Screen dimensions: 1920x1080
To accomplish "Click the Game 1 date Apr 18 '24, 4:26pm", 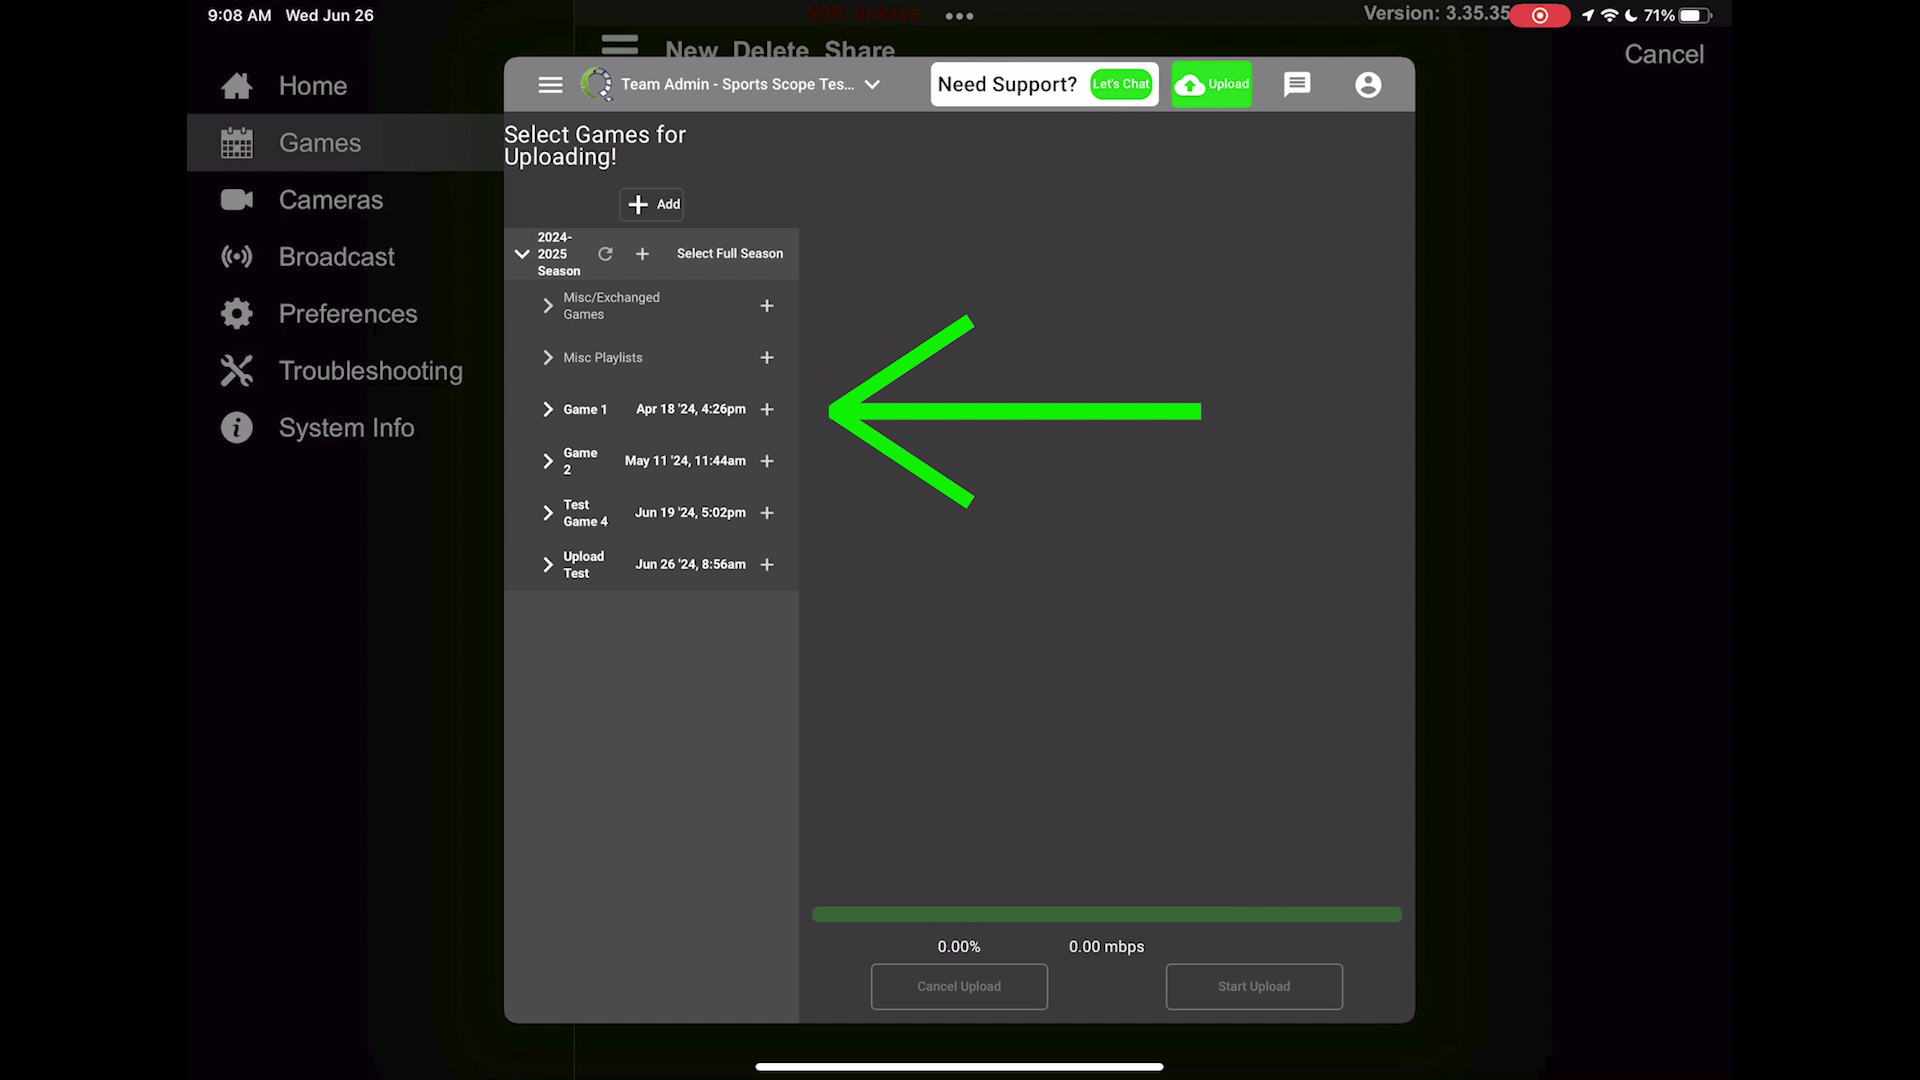I will [691, 410].
